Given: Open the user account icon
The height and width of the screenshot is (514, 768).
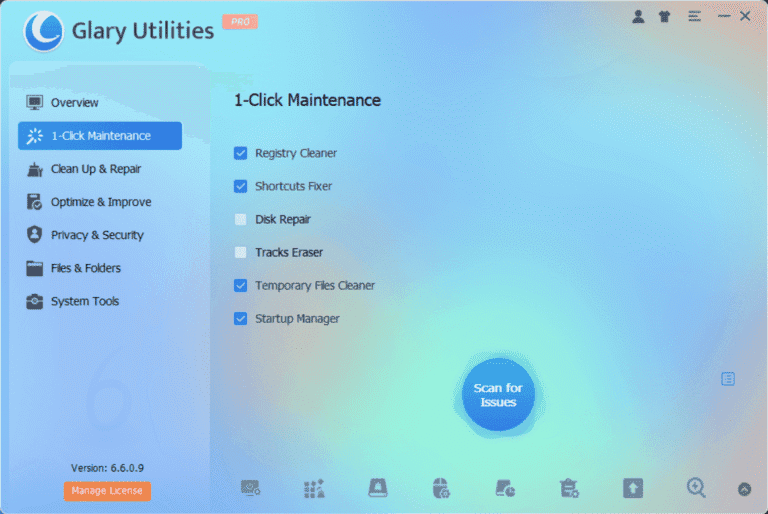Looking at the screenshot, I should coord(638,17).
